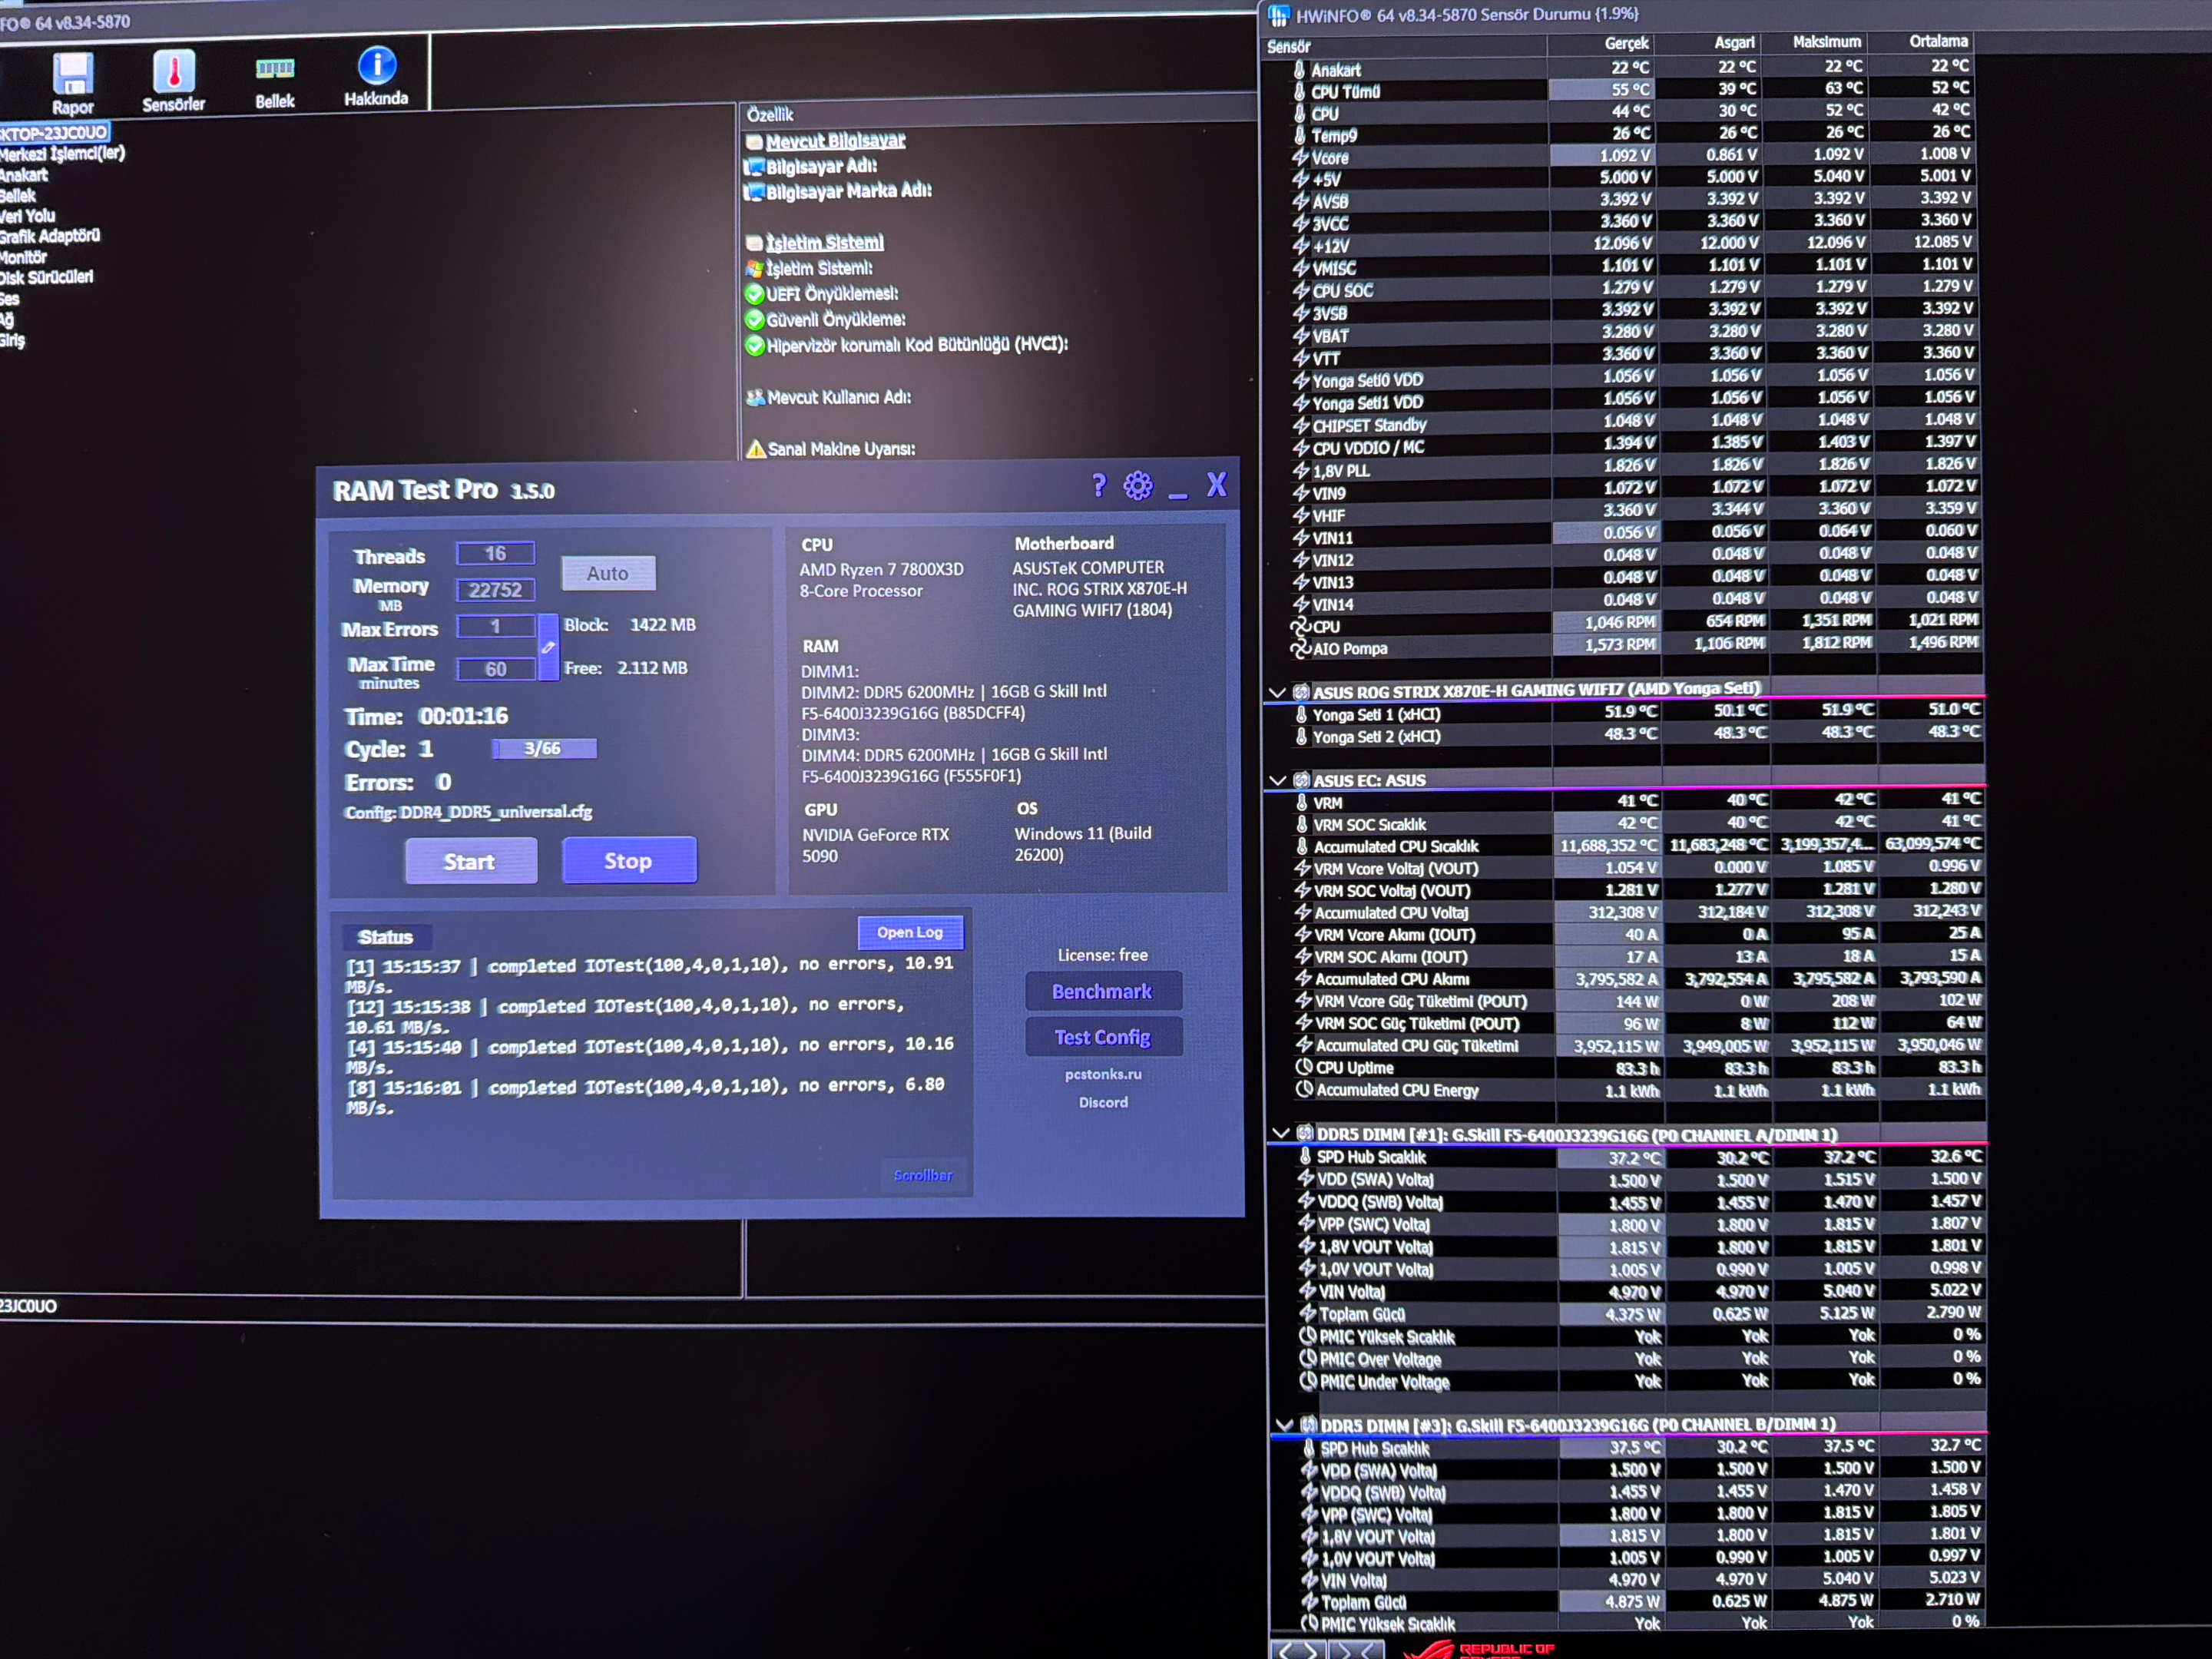Stop the running RAM test
This screenshot has height=1659, width=2212.
629,860
